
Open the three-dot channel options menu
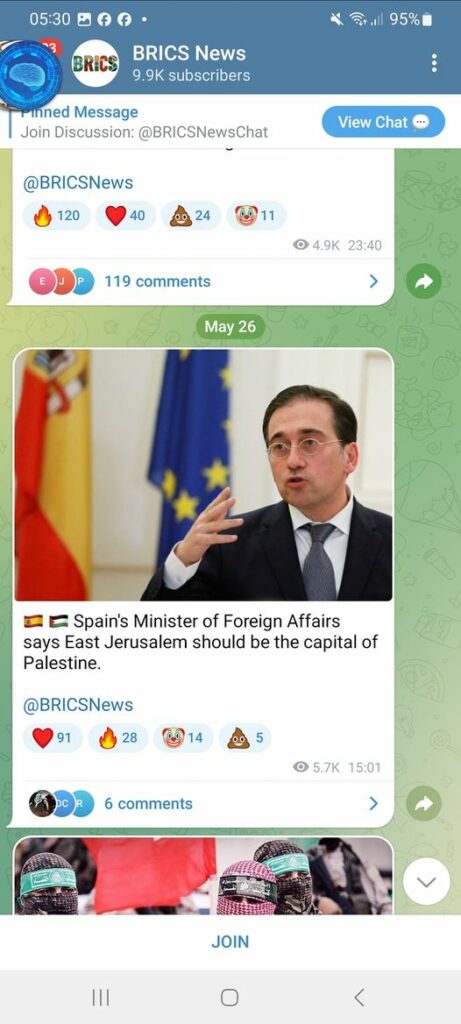click(434, 63)
